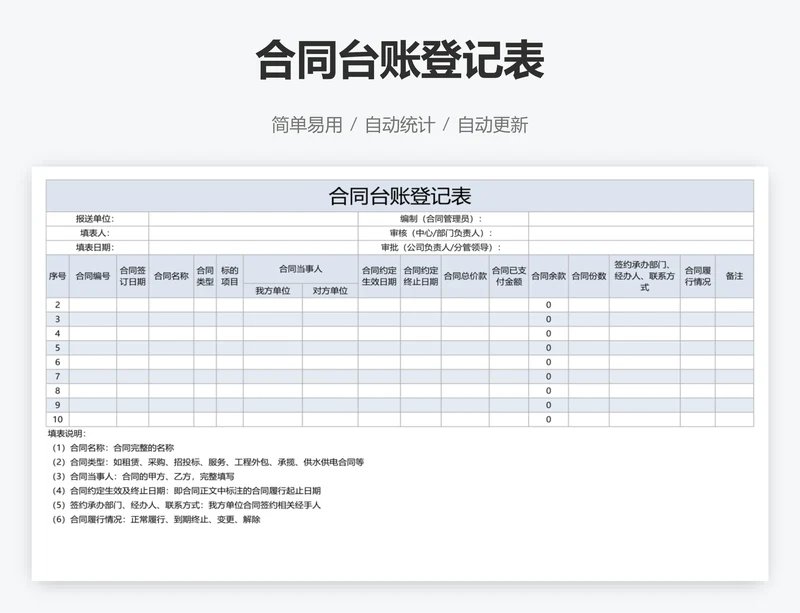Click the 合同余款 value 0 in row 5
The image size is (800, 613).
pos(548,348)
